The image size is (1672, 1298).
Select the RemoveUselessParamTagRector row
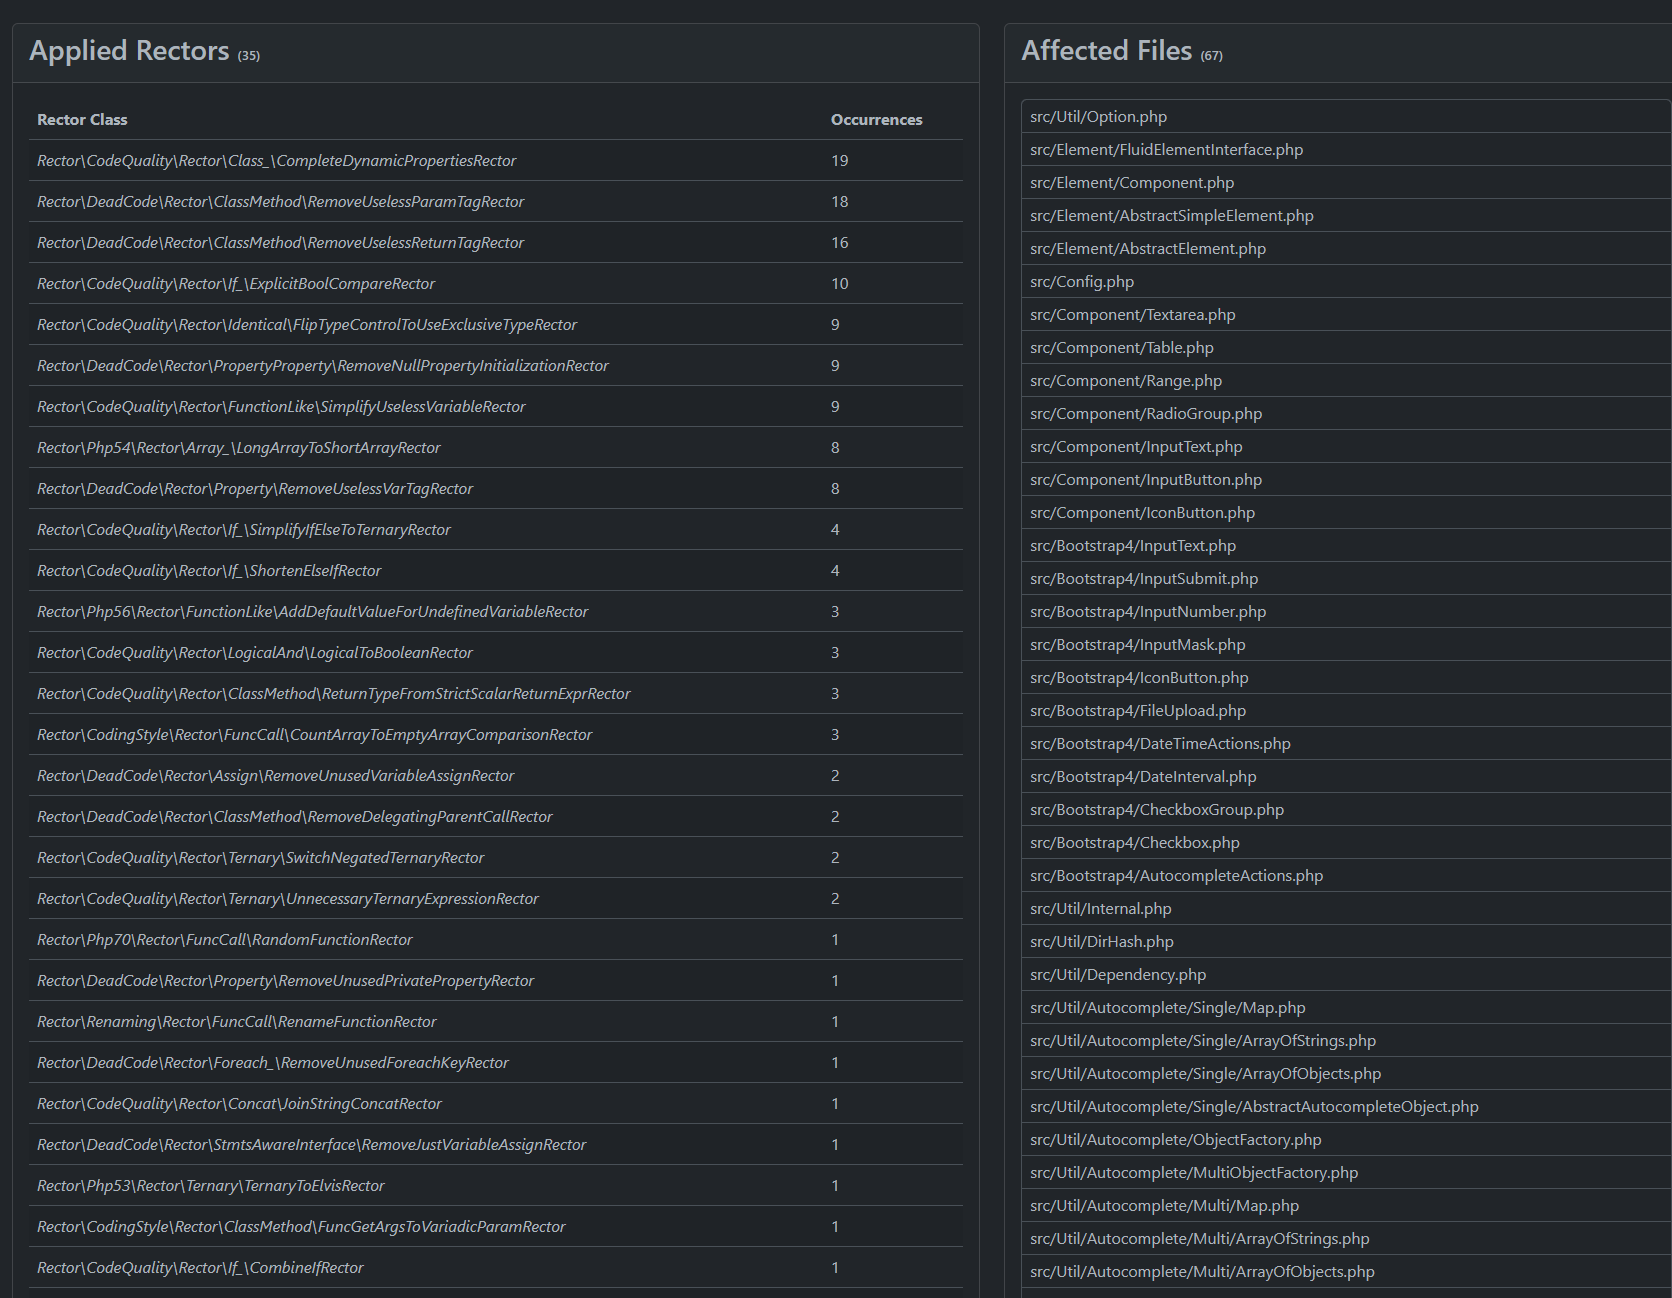click(496, 201)
